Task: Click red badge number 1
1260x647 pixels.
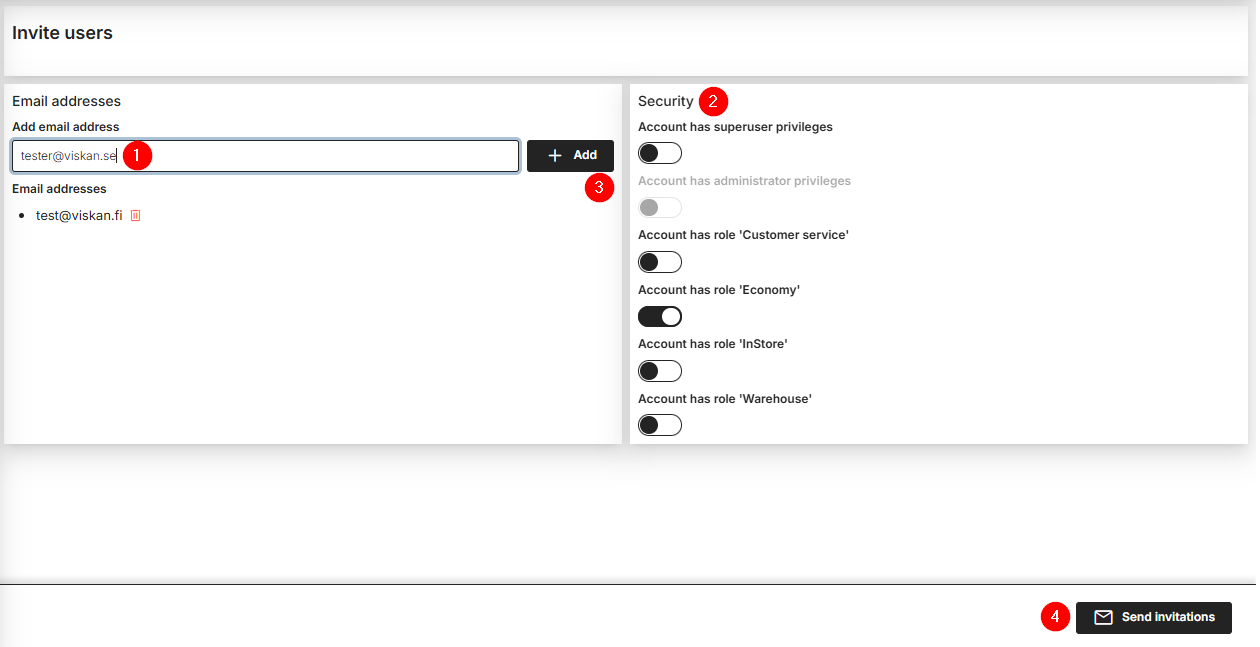Action: pyautogui.click(x=137, y=156)
